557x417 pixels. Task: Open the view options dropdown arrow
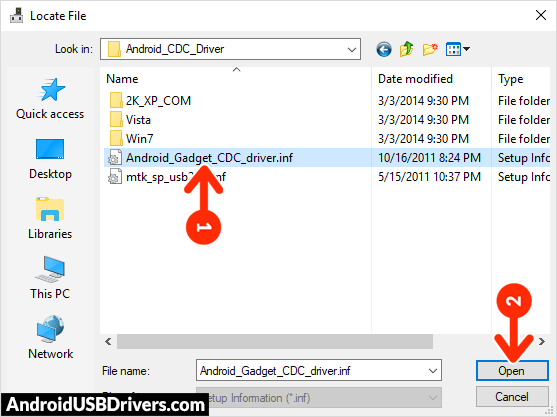(x=466, y=49)
